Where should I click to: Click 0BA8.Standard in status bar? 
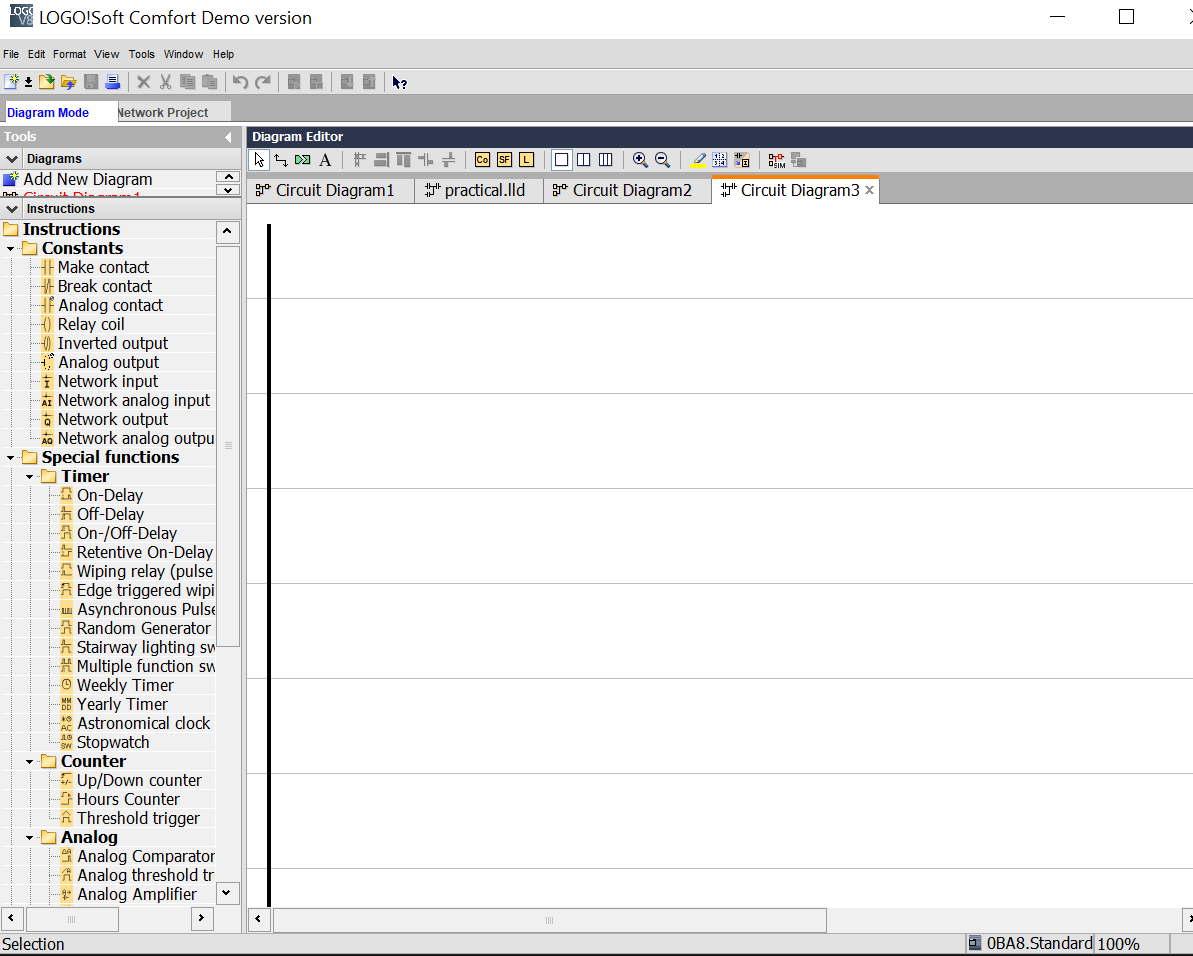click(1039, 944)
